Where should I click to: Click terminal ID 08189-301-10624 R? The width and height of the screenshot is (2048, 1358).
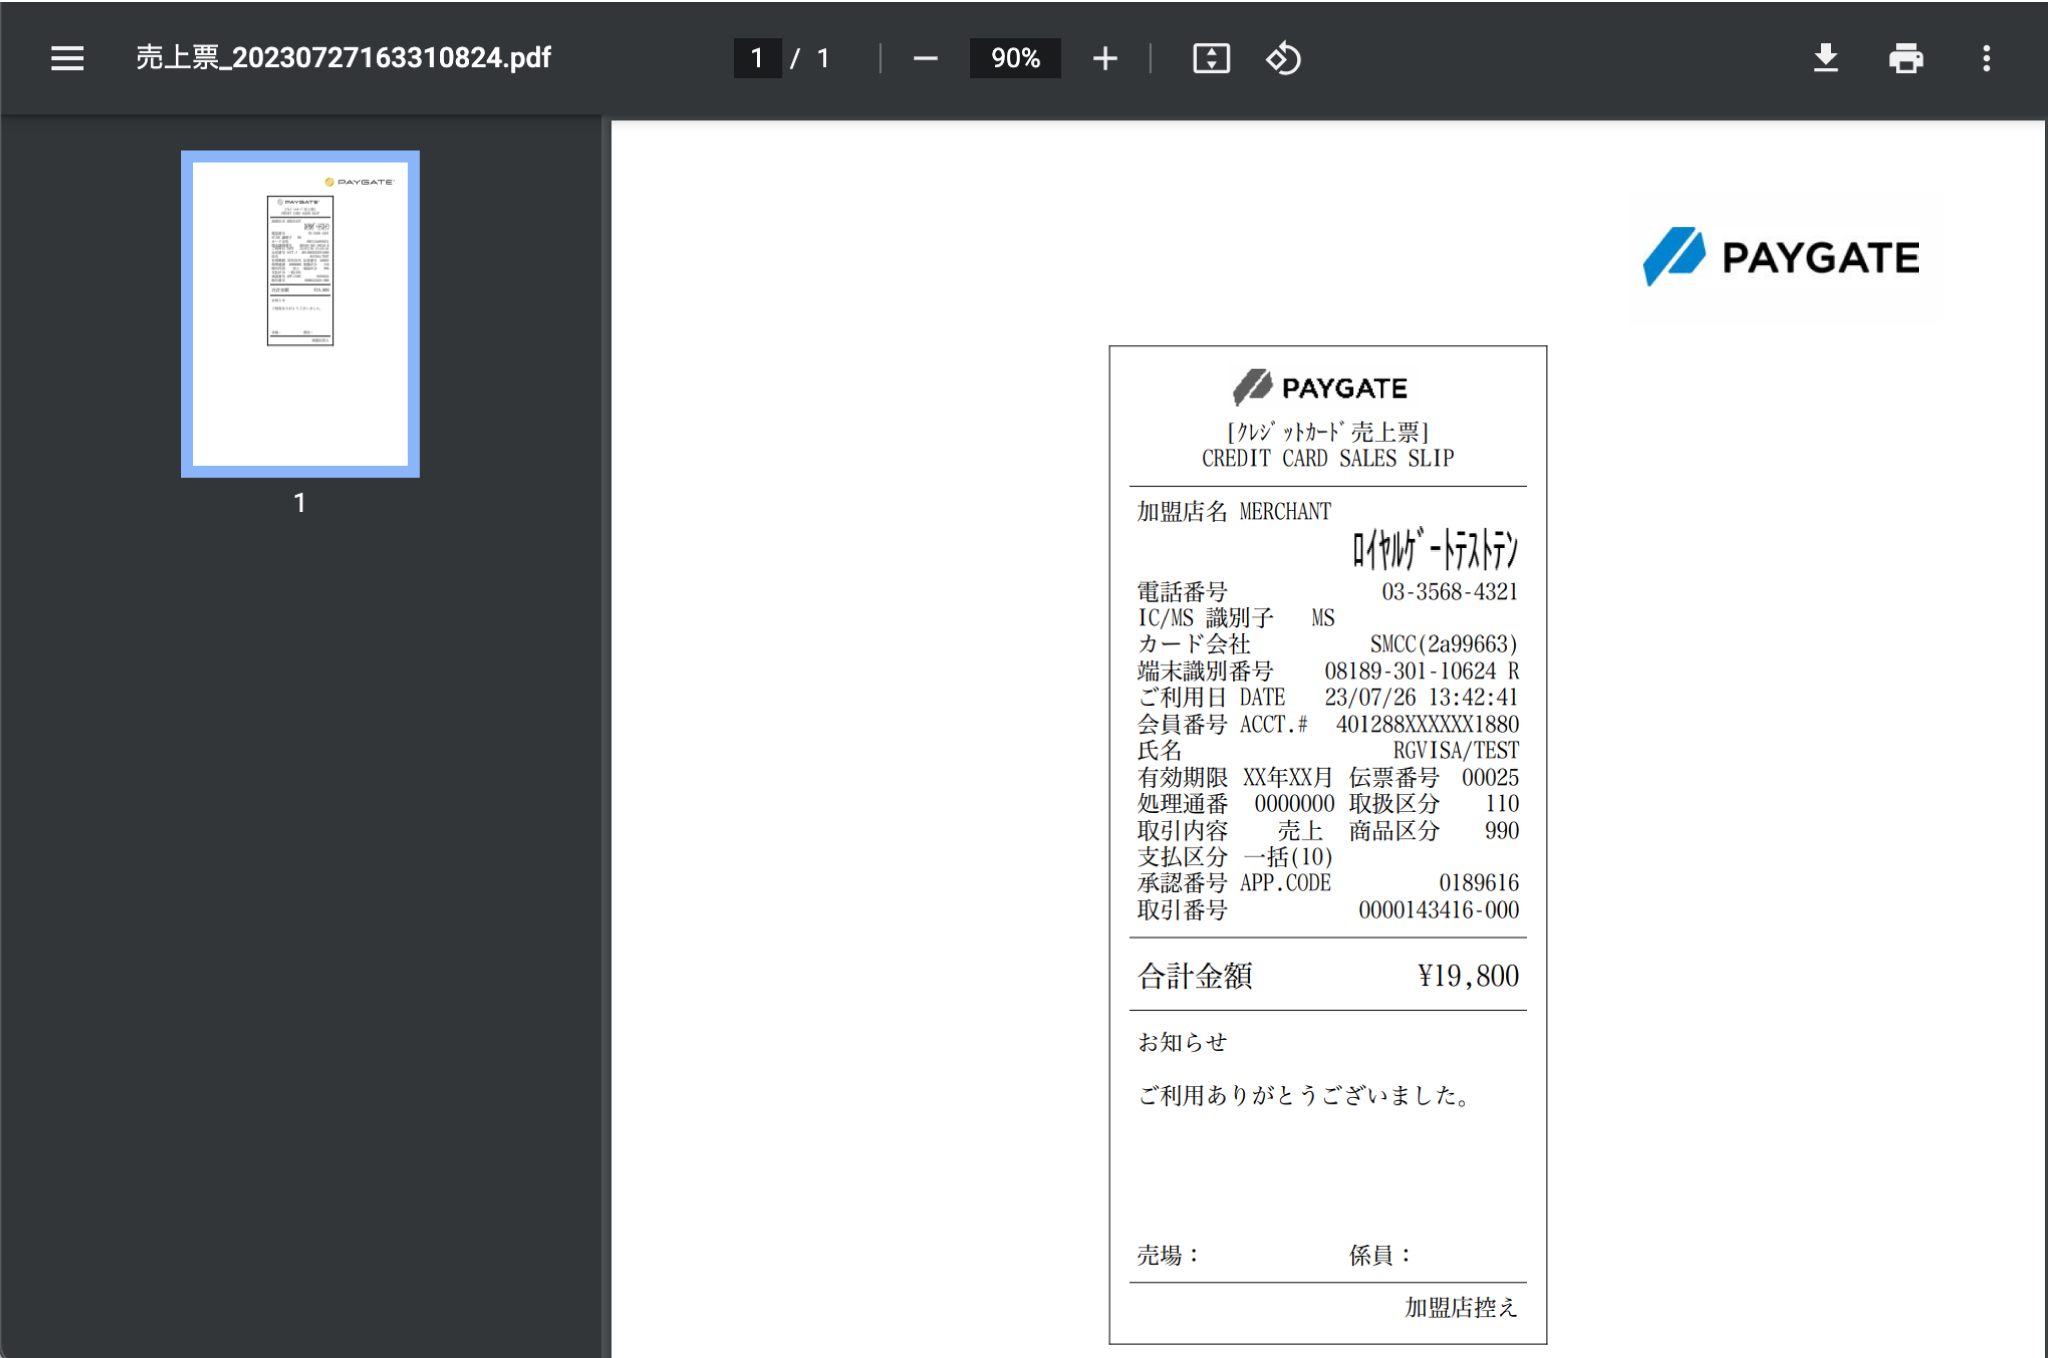(x=1422, y=671)
